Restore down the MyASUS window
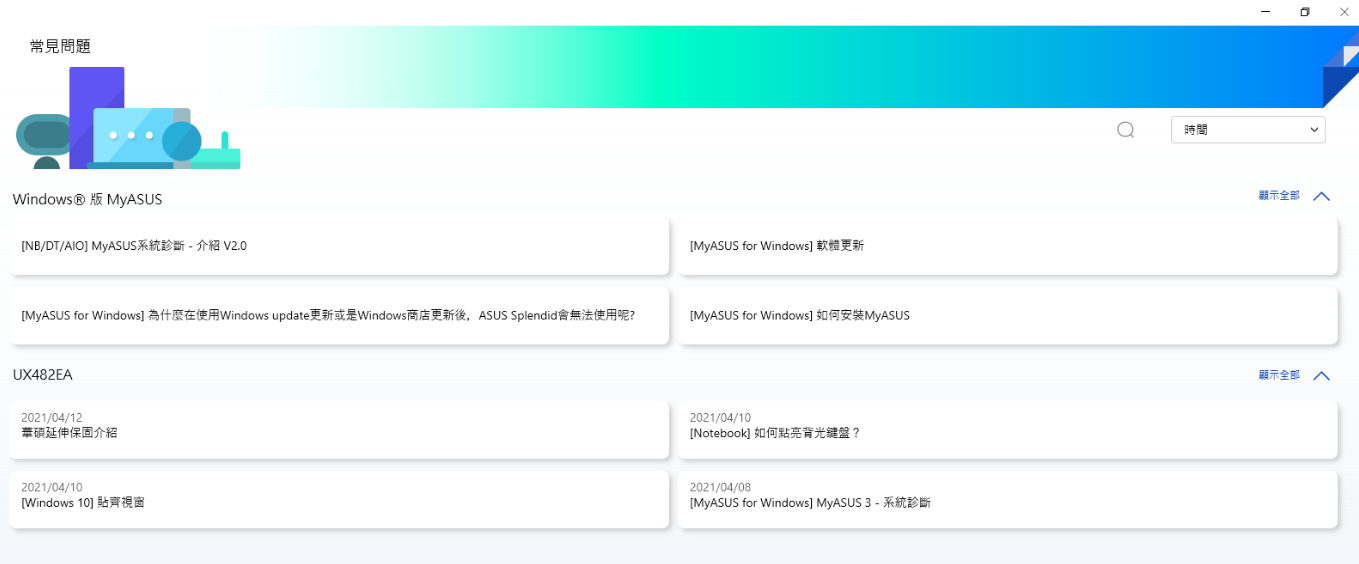 (1305, 12)
